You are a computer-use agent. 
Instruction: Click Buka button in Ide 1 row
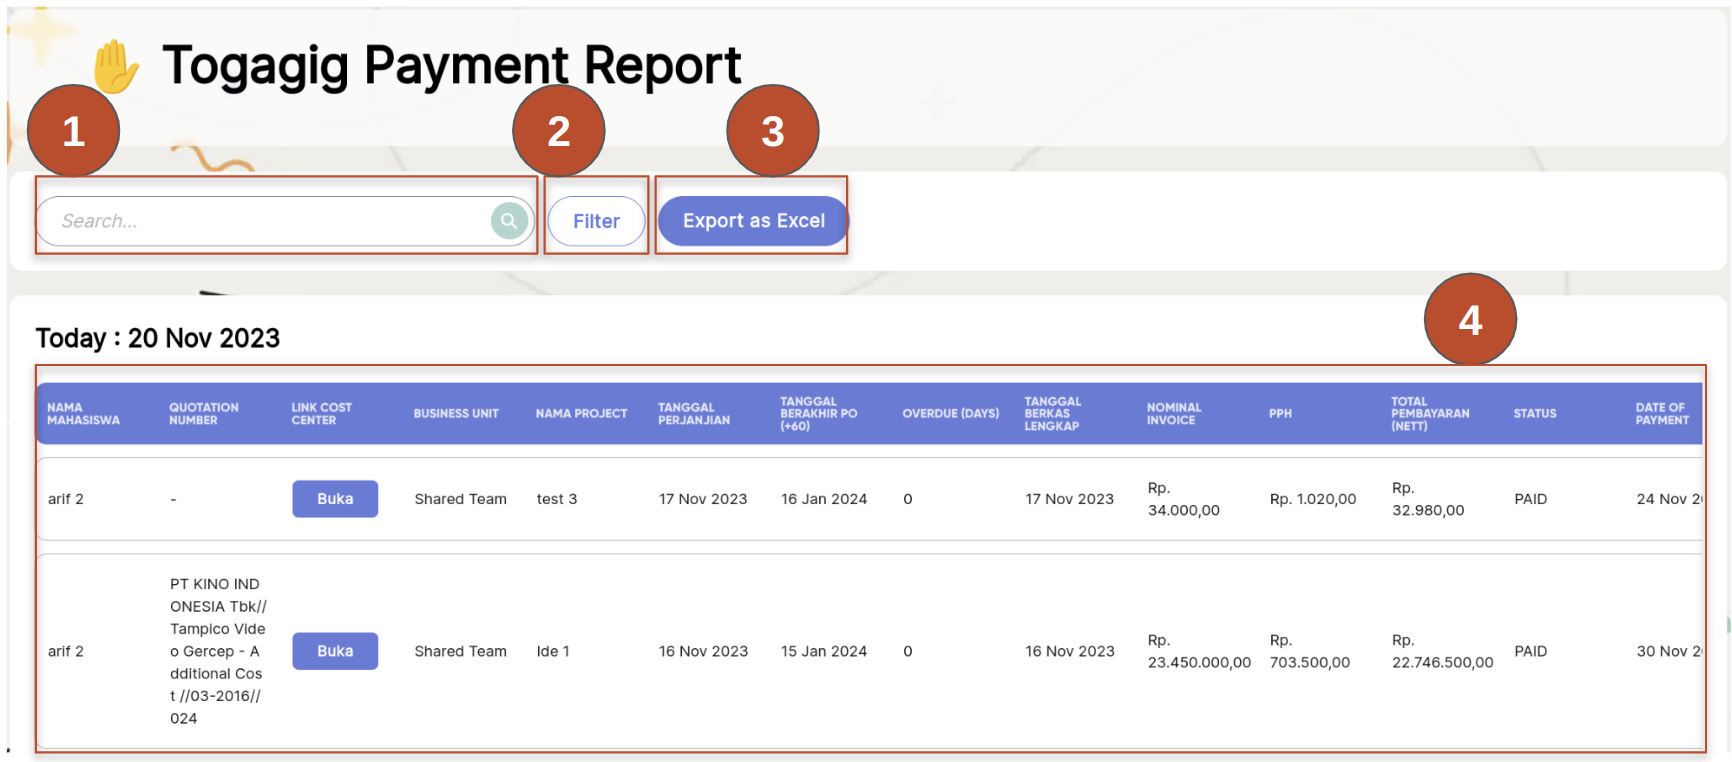tap(335, 651)
